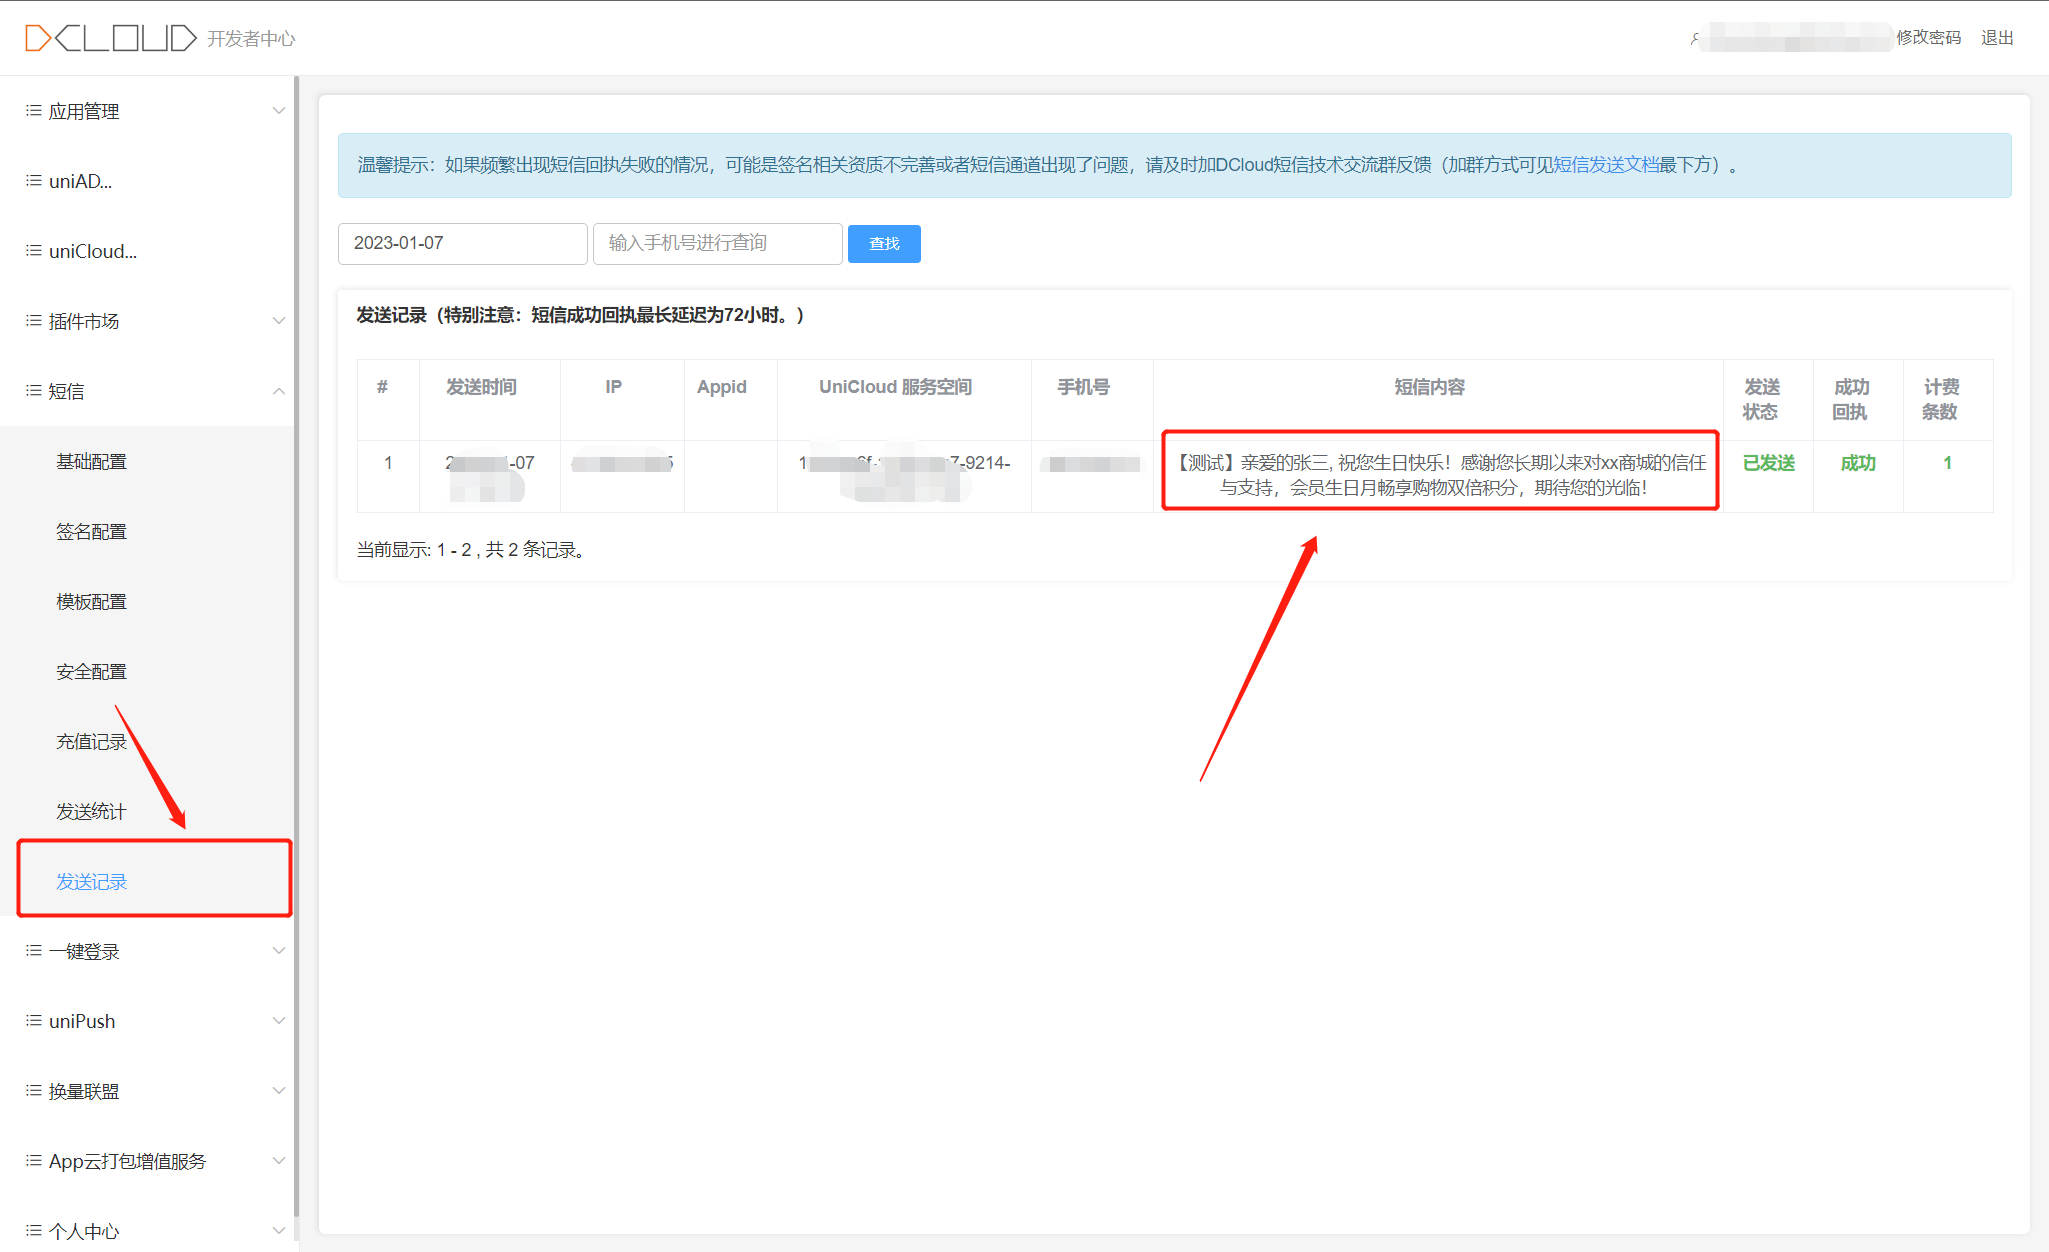2049x1252 pixels.
Task: Click the user avatar icon in header
Action: tap(1695, 38)
